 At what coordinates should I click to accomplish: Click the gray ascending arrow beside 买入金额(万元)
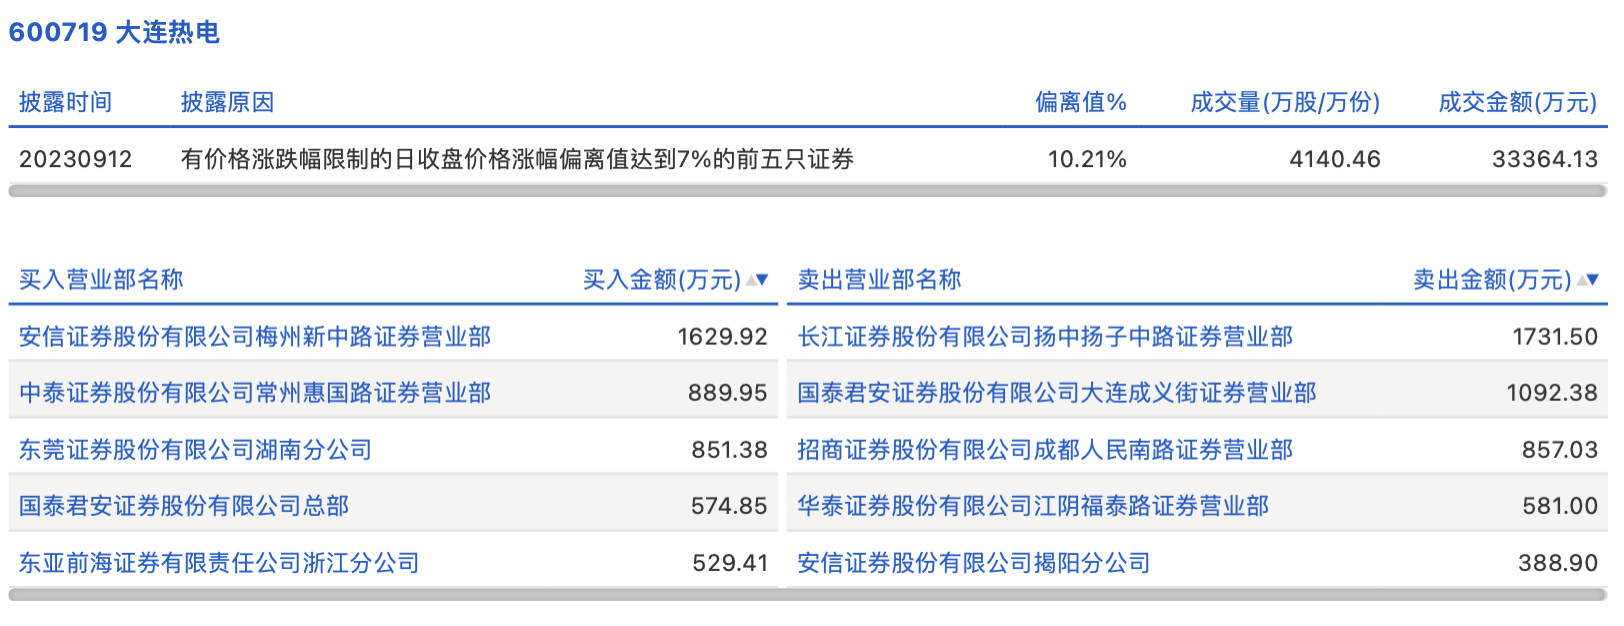click(x=751, y=280)
